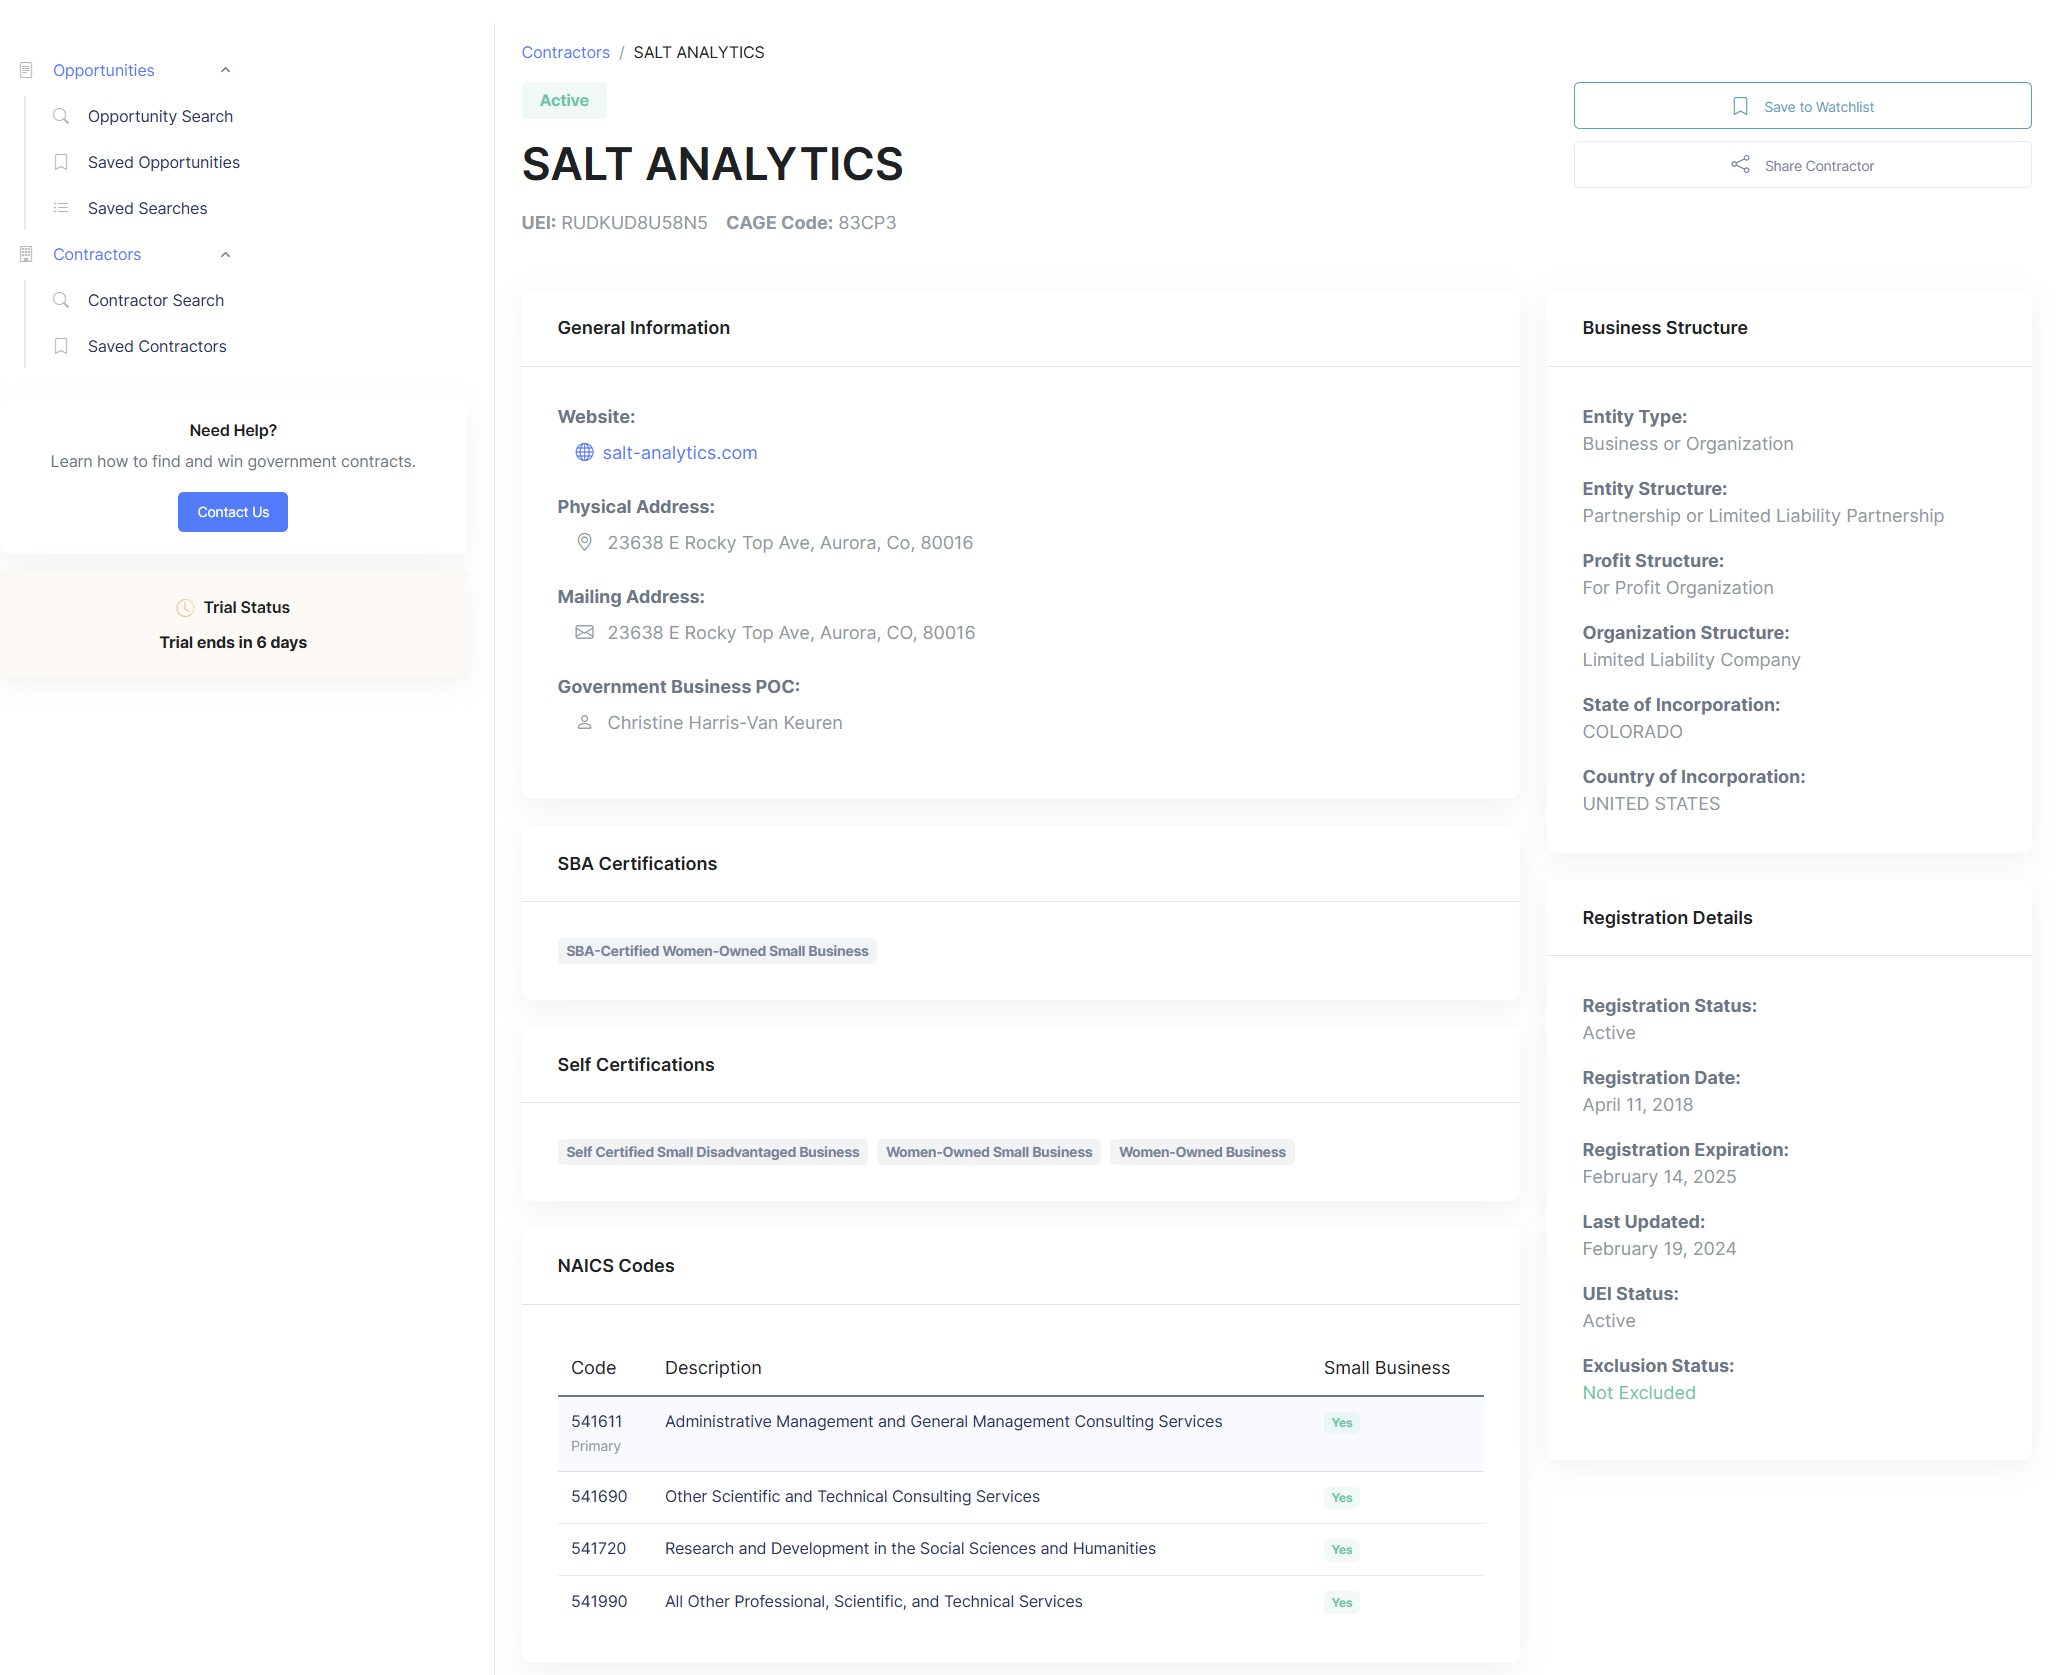Open Contractor Search
Screen dimensions: 2056x1675
click(x=156, y=300)
